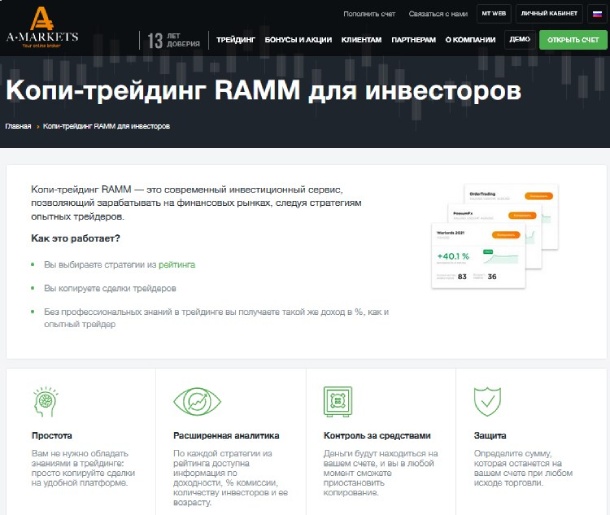The height and width of the screenshot is (515, 610).
Task: Open the Бонусы и акции menu
Action: tap(298, 40)
